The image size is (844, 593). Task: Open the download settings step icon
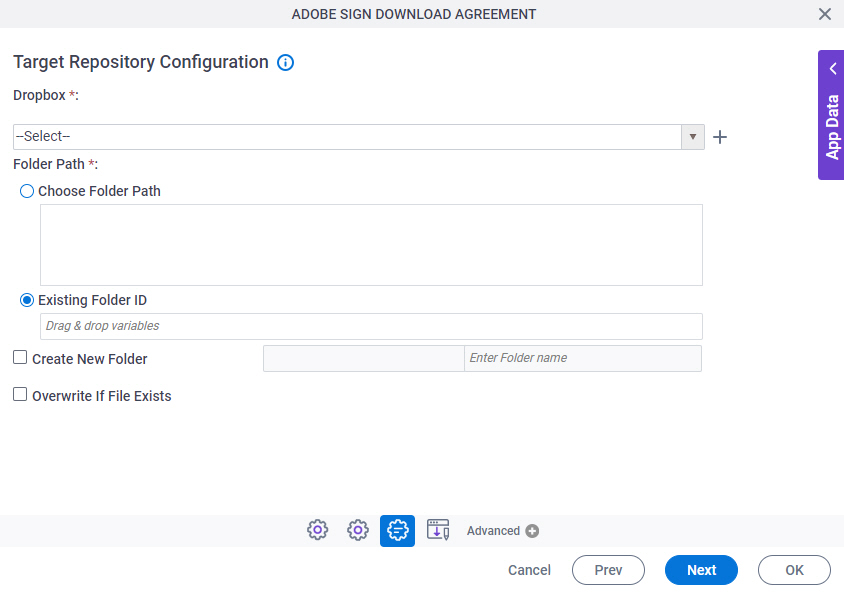pos(438,530)
